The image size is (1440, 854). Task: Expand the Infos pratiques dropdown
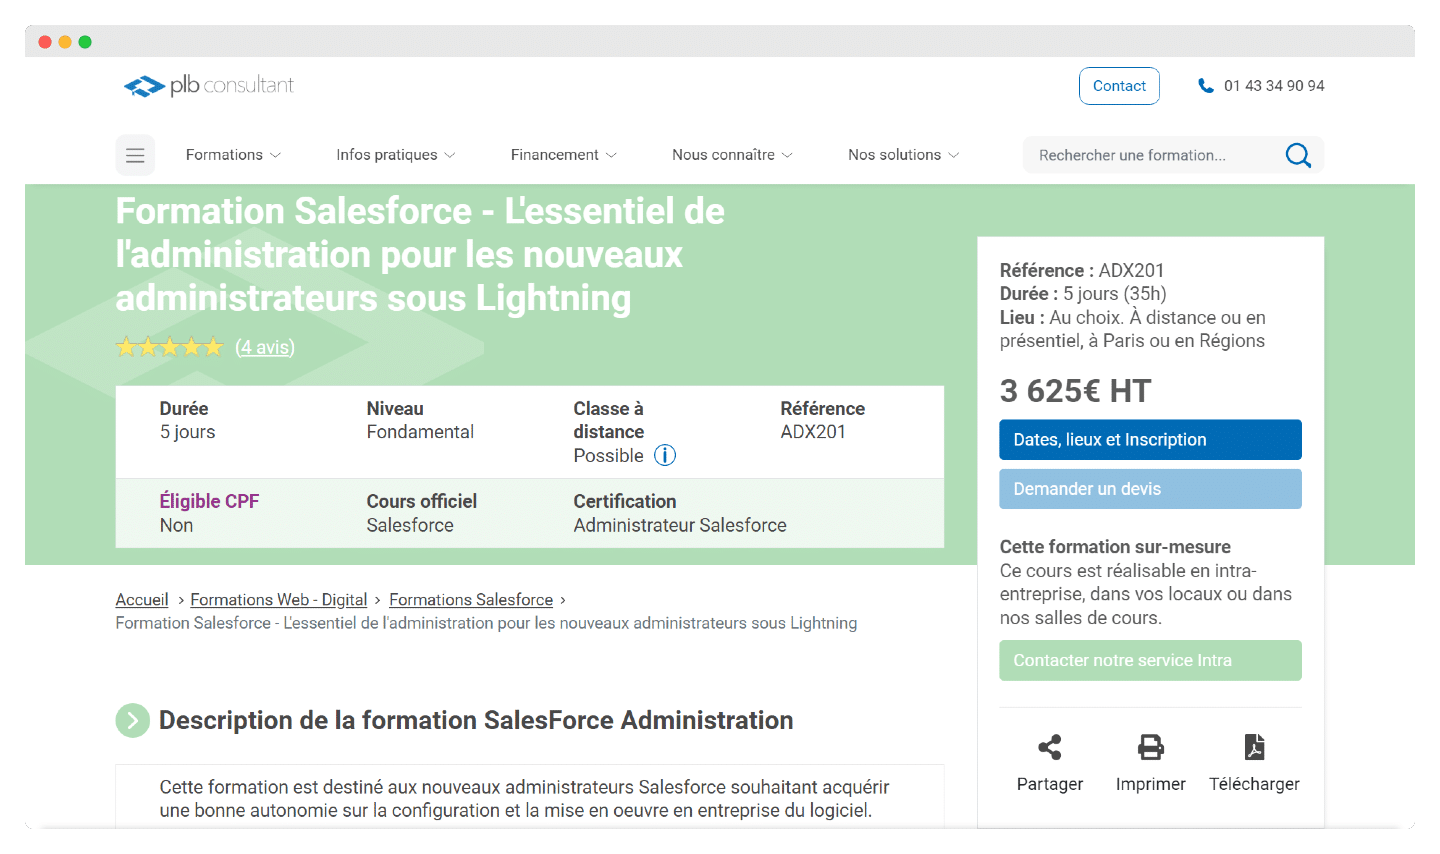coord(396,155)
